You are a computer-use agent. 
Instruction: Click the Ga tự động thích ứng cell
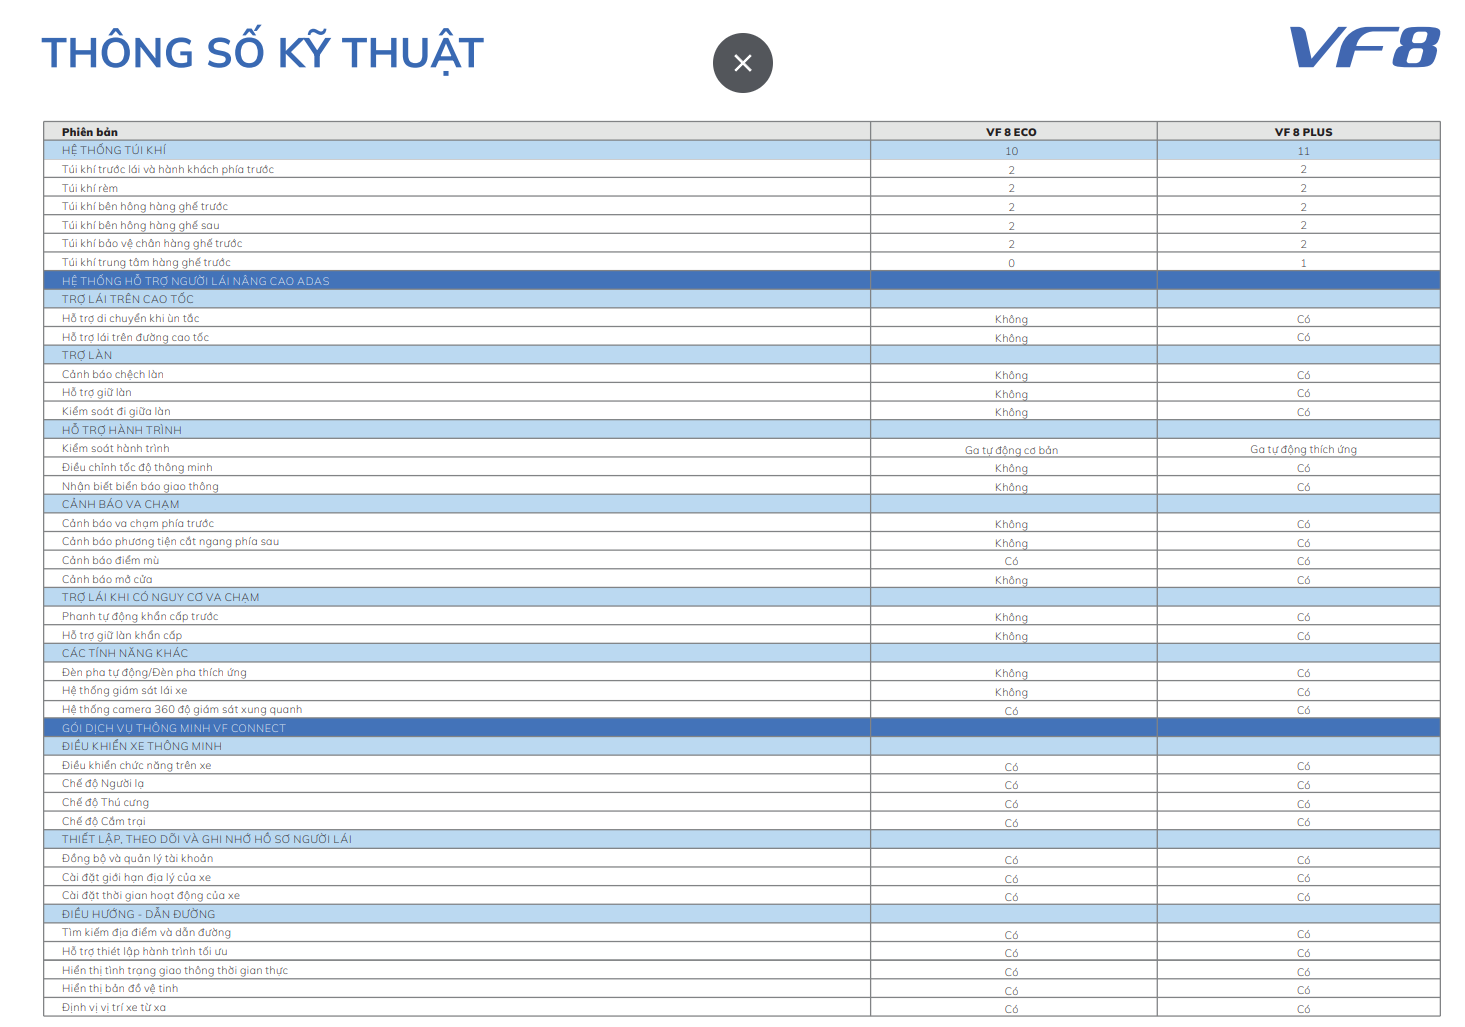pos(1302,450)
